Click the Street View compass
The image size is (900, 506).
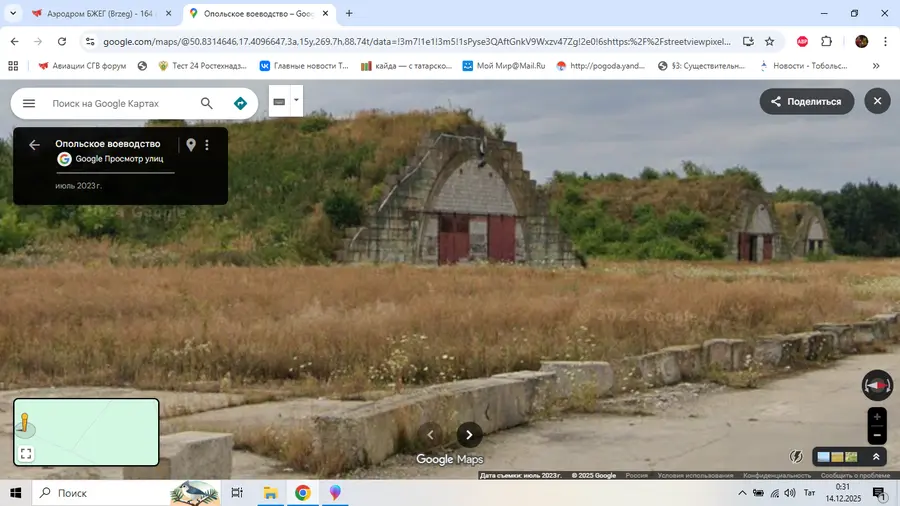[877, 385]
